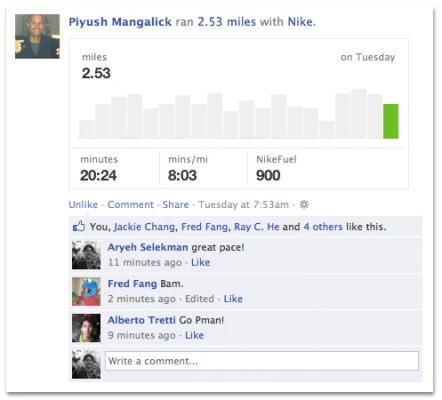The width and height of the screenshot is (442, 400).
Task: Open the post options gear icon
Action: tap(304, 204)
